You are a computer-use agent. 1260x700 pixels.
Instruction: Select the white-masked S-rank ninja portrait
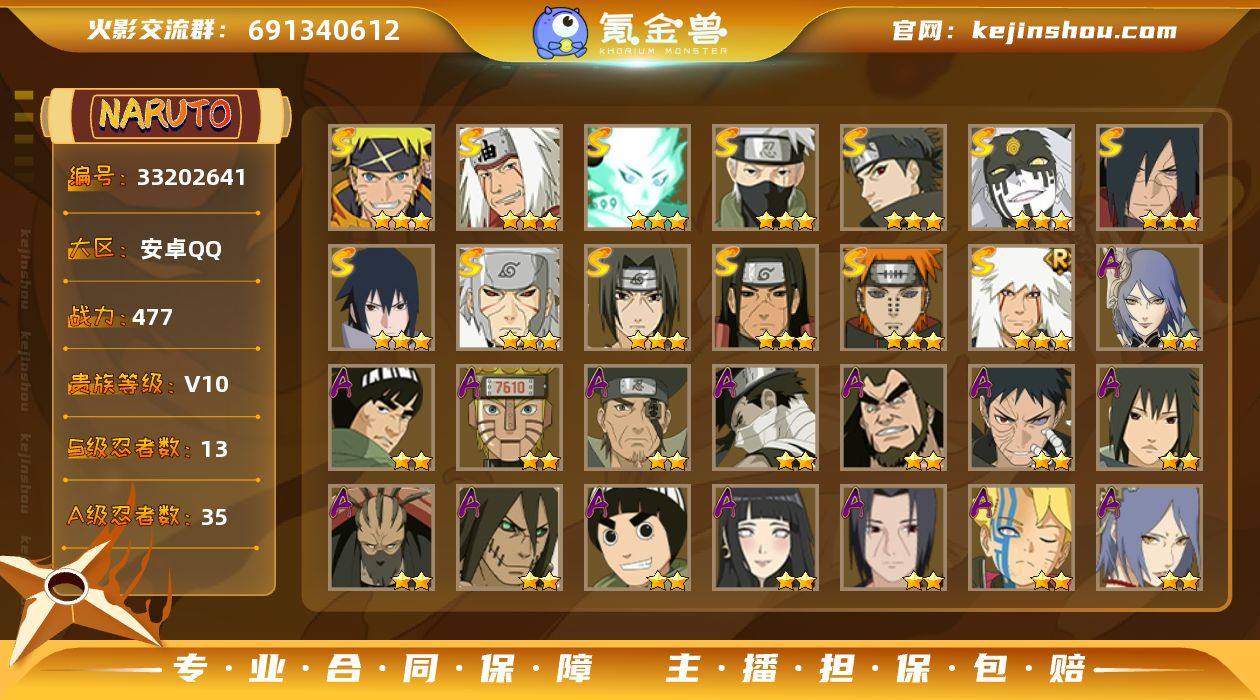[x=1021, y=178]
